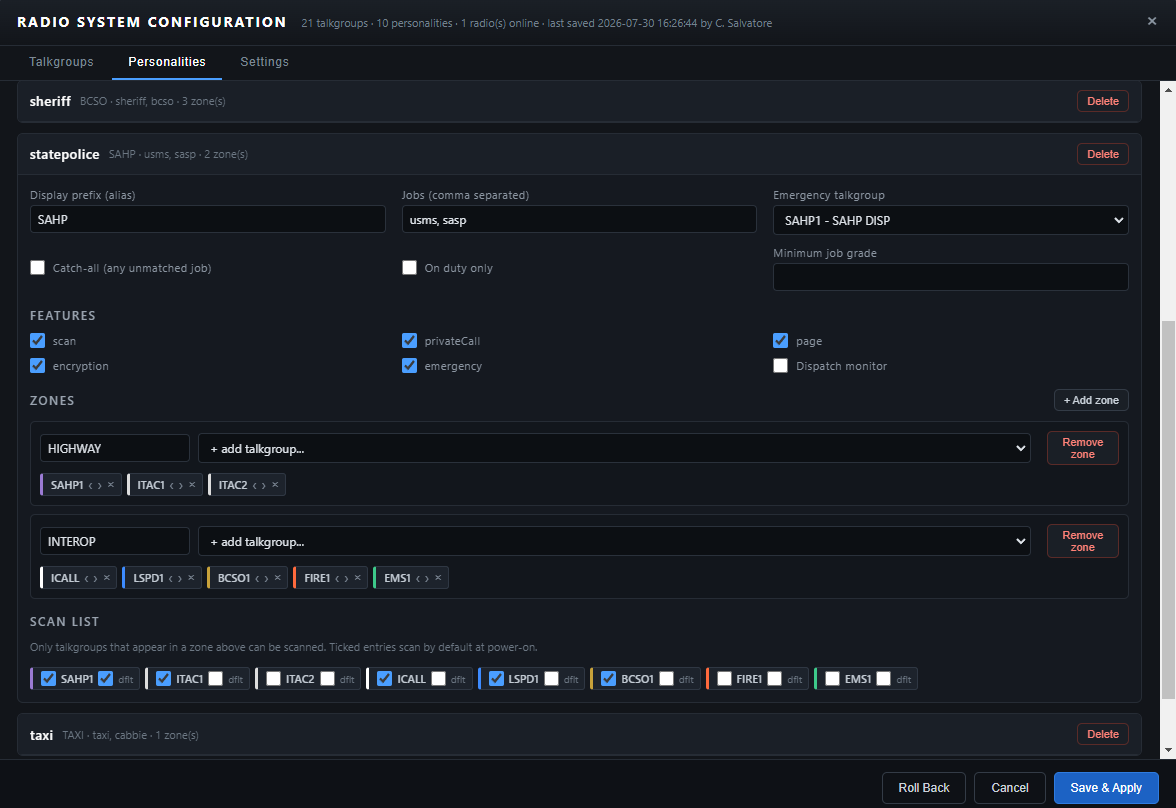
Task: Move SAHP1 chip right in HIGHWAY zone
Action: 100,485
